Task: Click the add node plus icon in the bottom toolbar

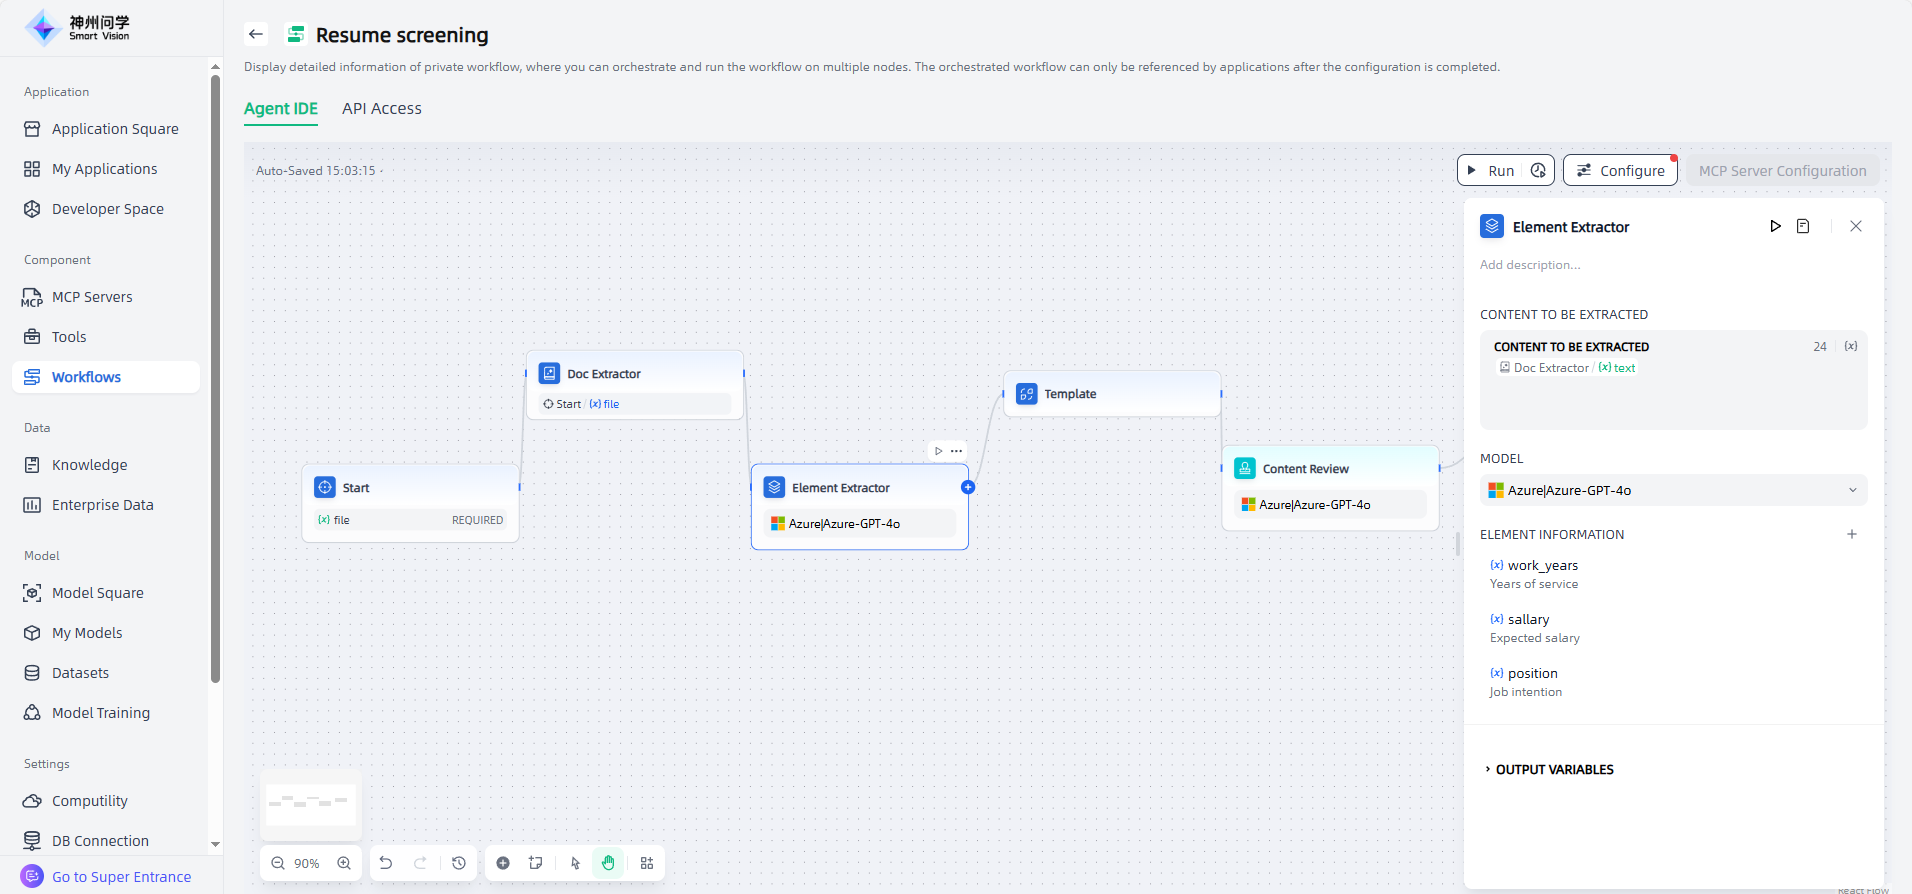Action: point(503,863)
